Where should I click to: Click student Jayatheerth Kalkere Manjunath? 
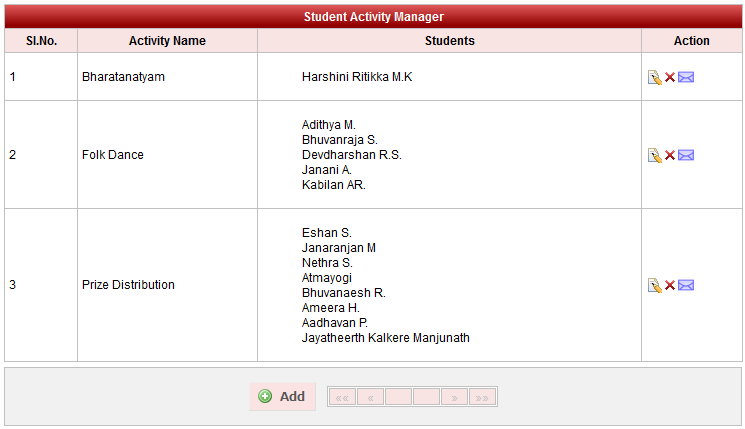click(x=385, y=338)
